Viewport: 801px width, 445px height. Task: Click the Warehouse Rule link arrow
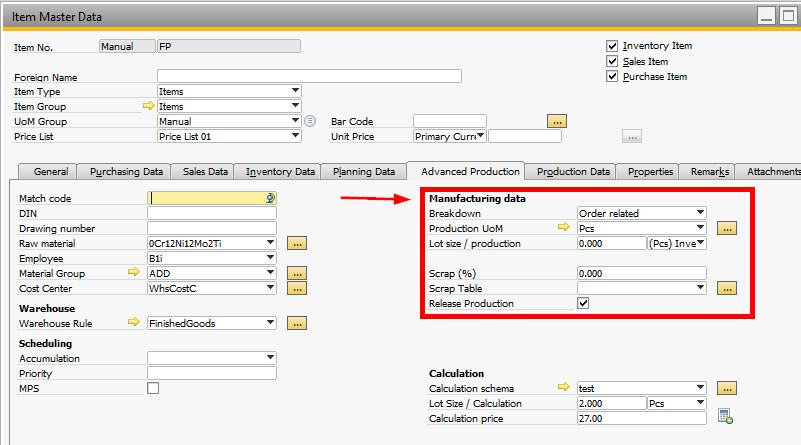pos(136,323)
